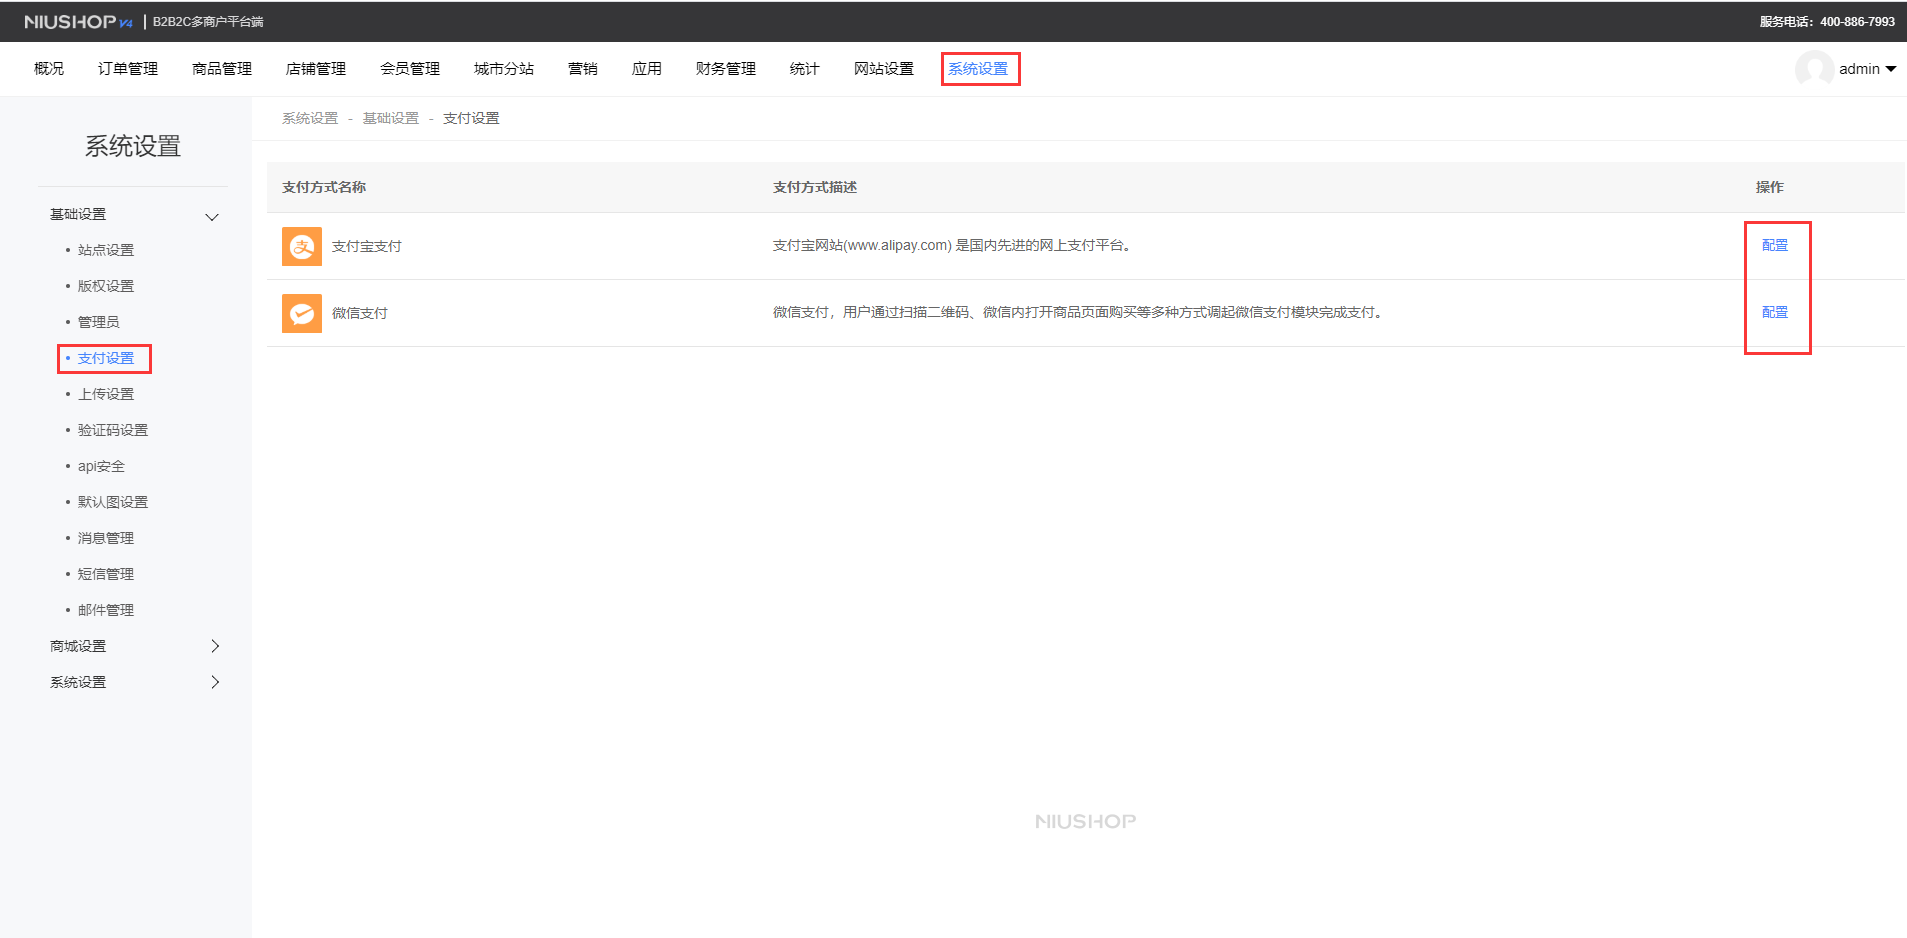Open the 订单管理 top menu

click(128, 69)
